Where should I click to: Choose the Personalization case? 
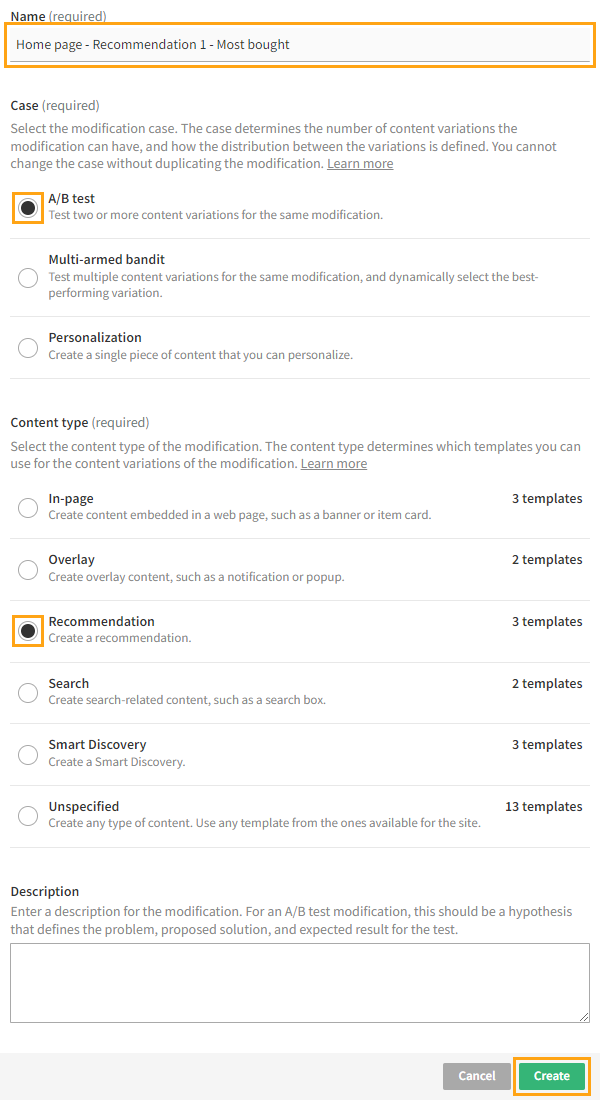coord(27,347)
